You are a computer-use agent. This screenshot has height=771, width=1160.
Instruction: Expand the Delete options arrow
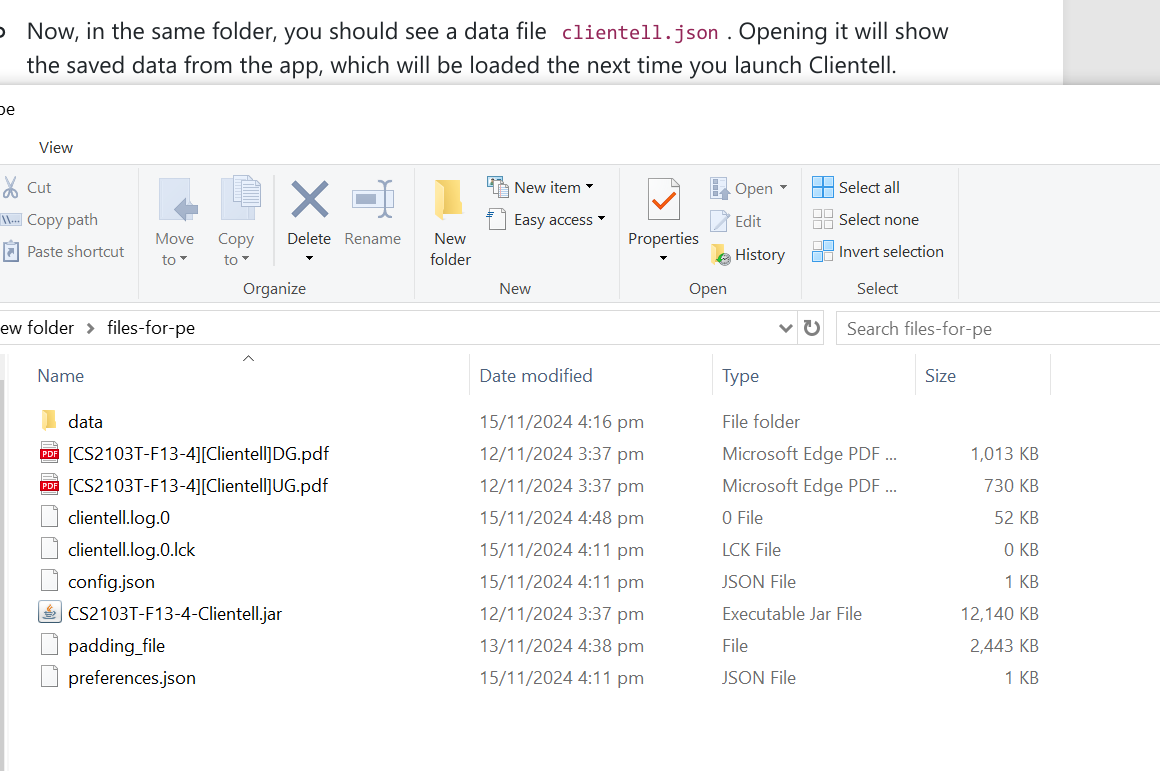(309, 258)
